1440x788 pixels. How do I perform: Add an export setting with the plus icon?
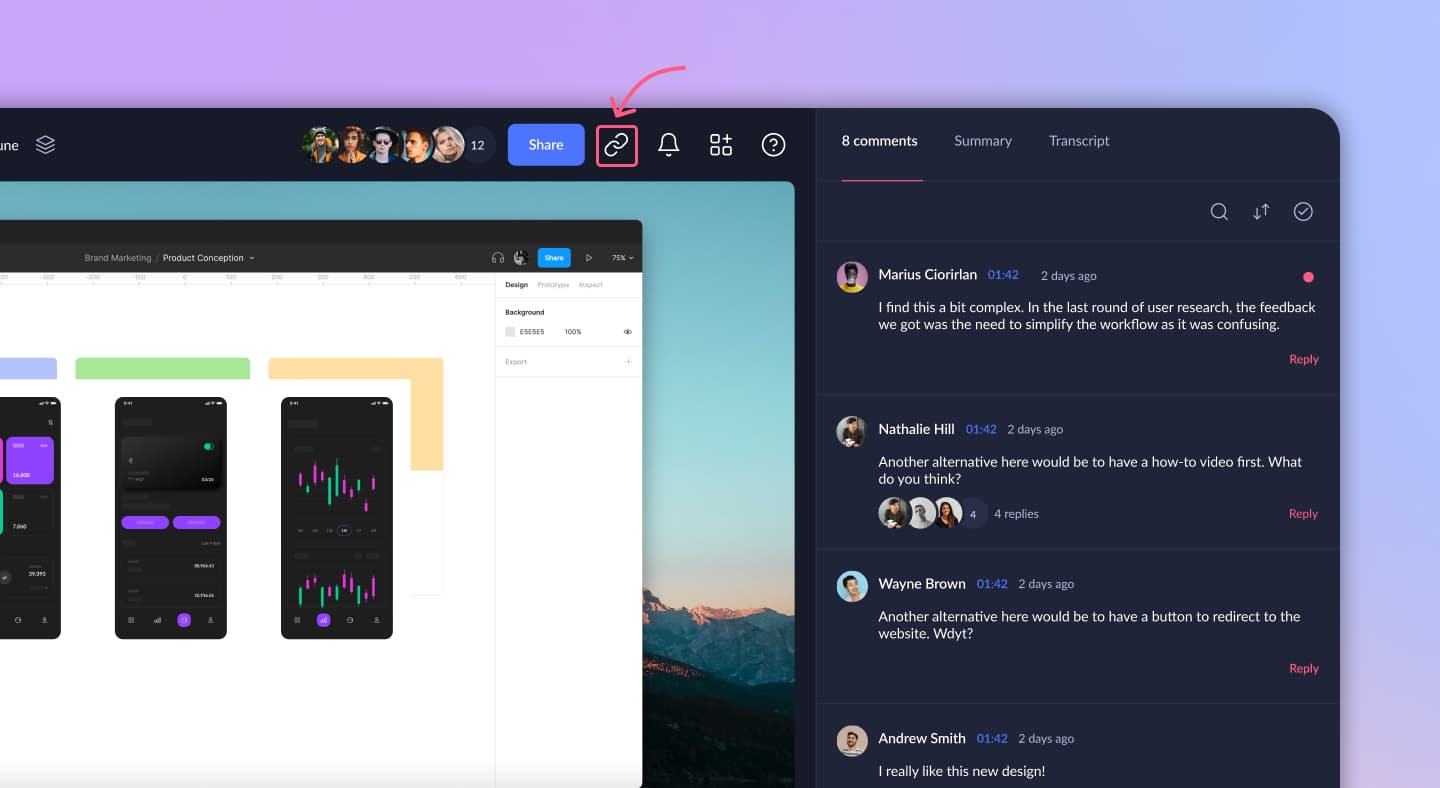click(x=628, y=361)
